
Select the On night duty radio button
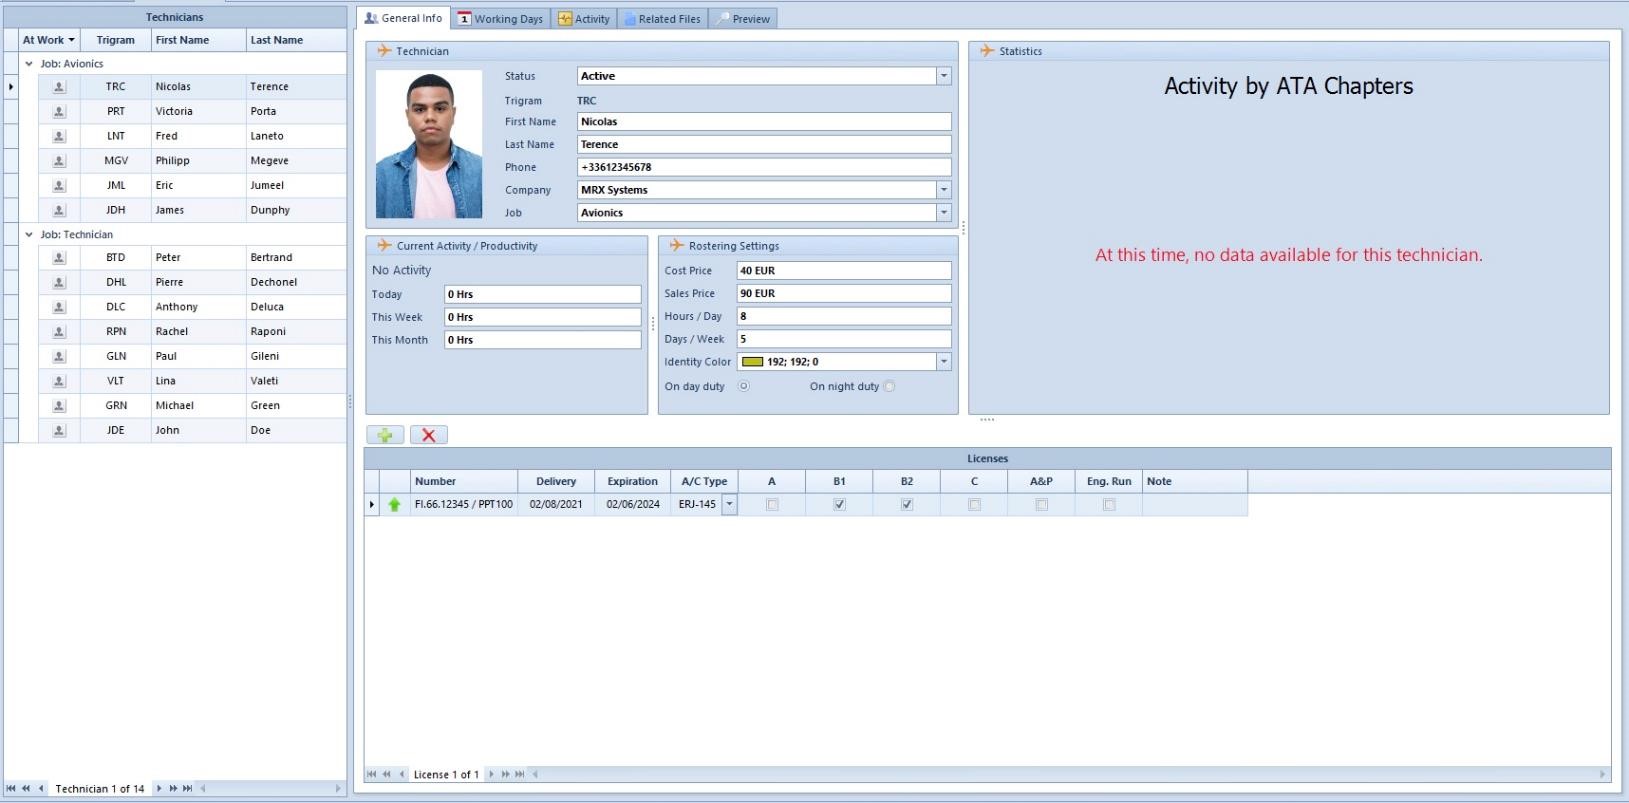pyautogui.click(x=889, y=387)
